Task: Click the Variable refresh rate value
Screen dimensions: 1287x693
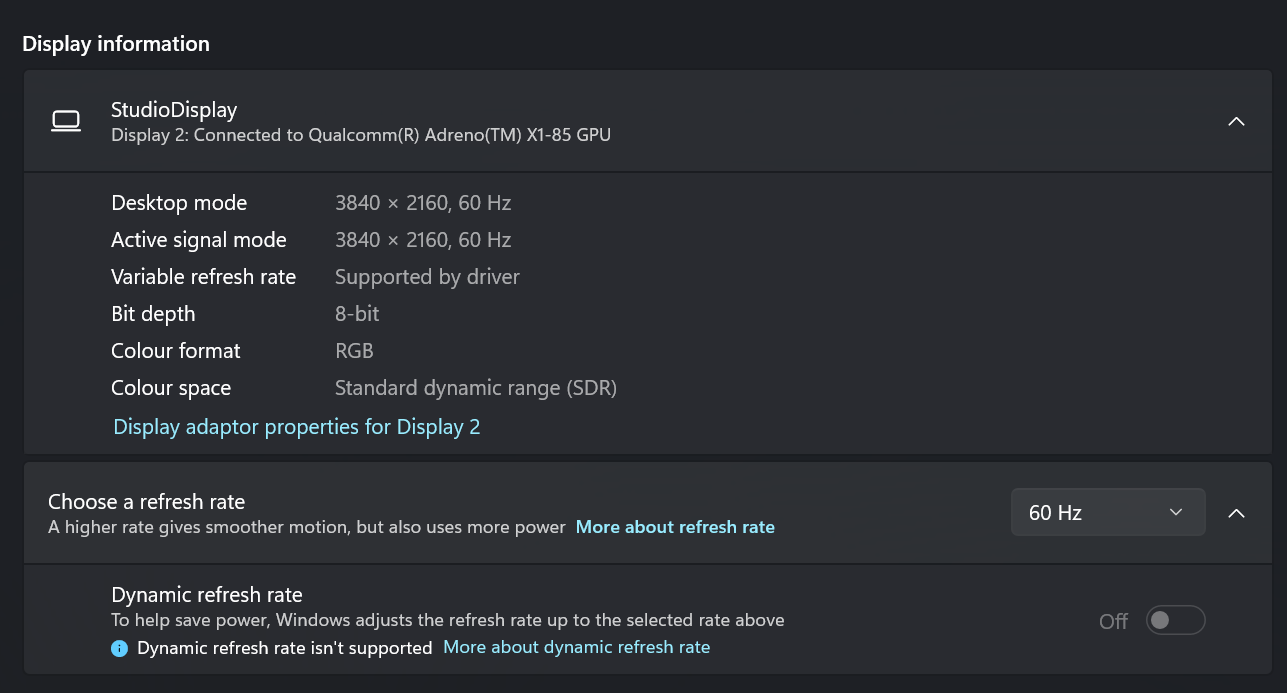Action: point(427,277)
